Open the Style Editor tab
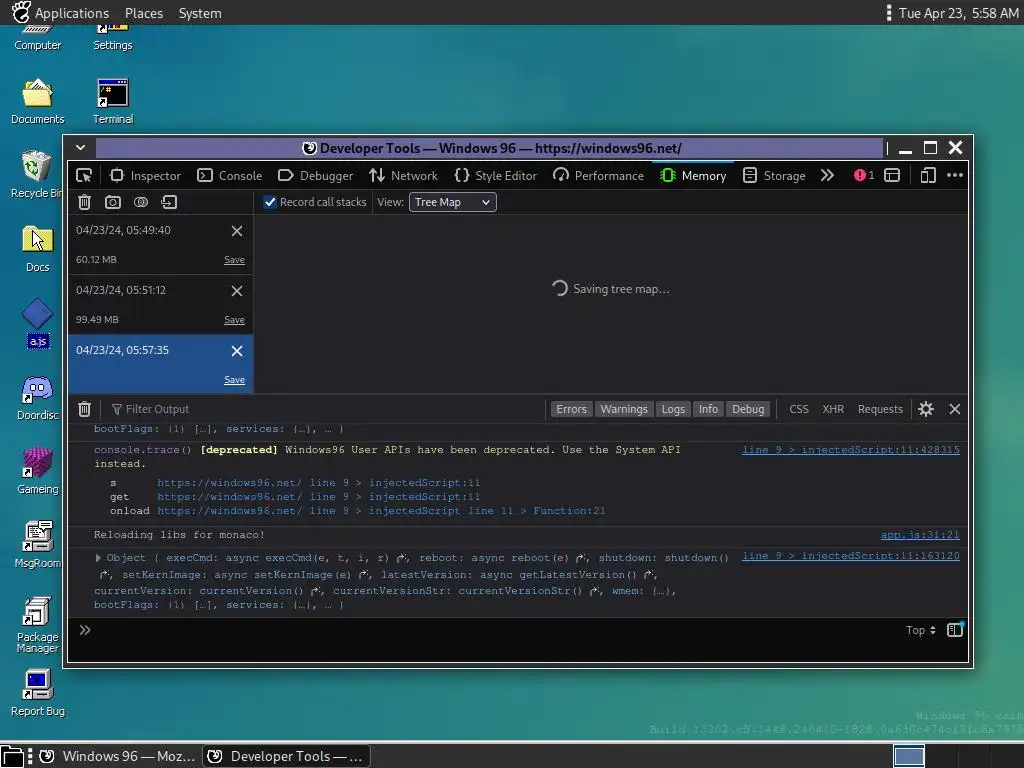This screenshot has height=768, width=1024. click(496, 176)
